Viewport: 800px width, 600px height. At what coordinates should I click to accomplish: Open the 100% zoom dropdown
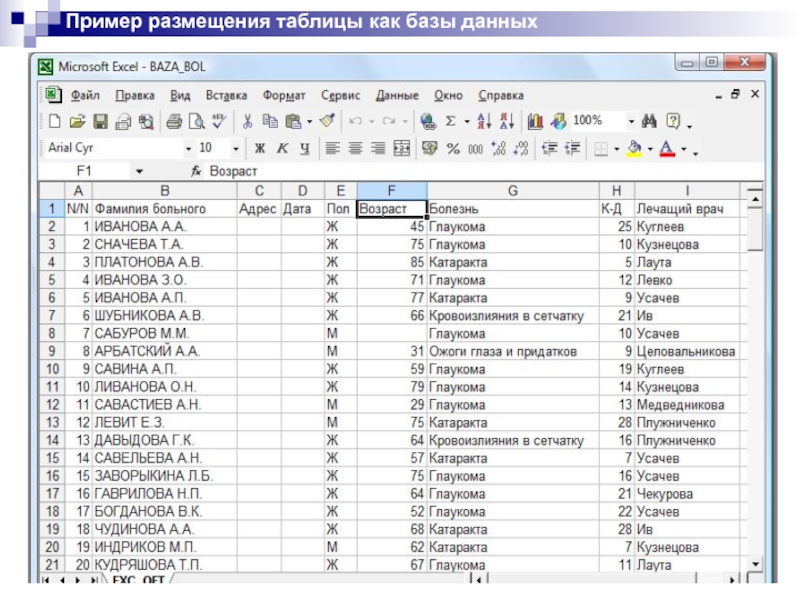(x=631, y=122)
